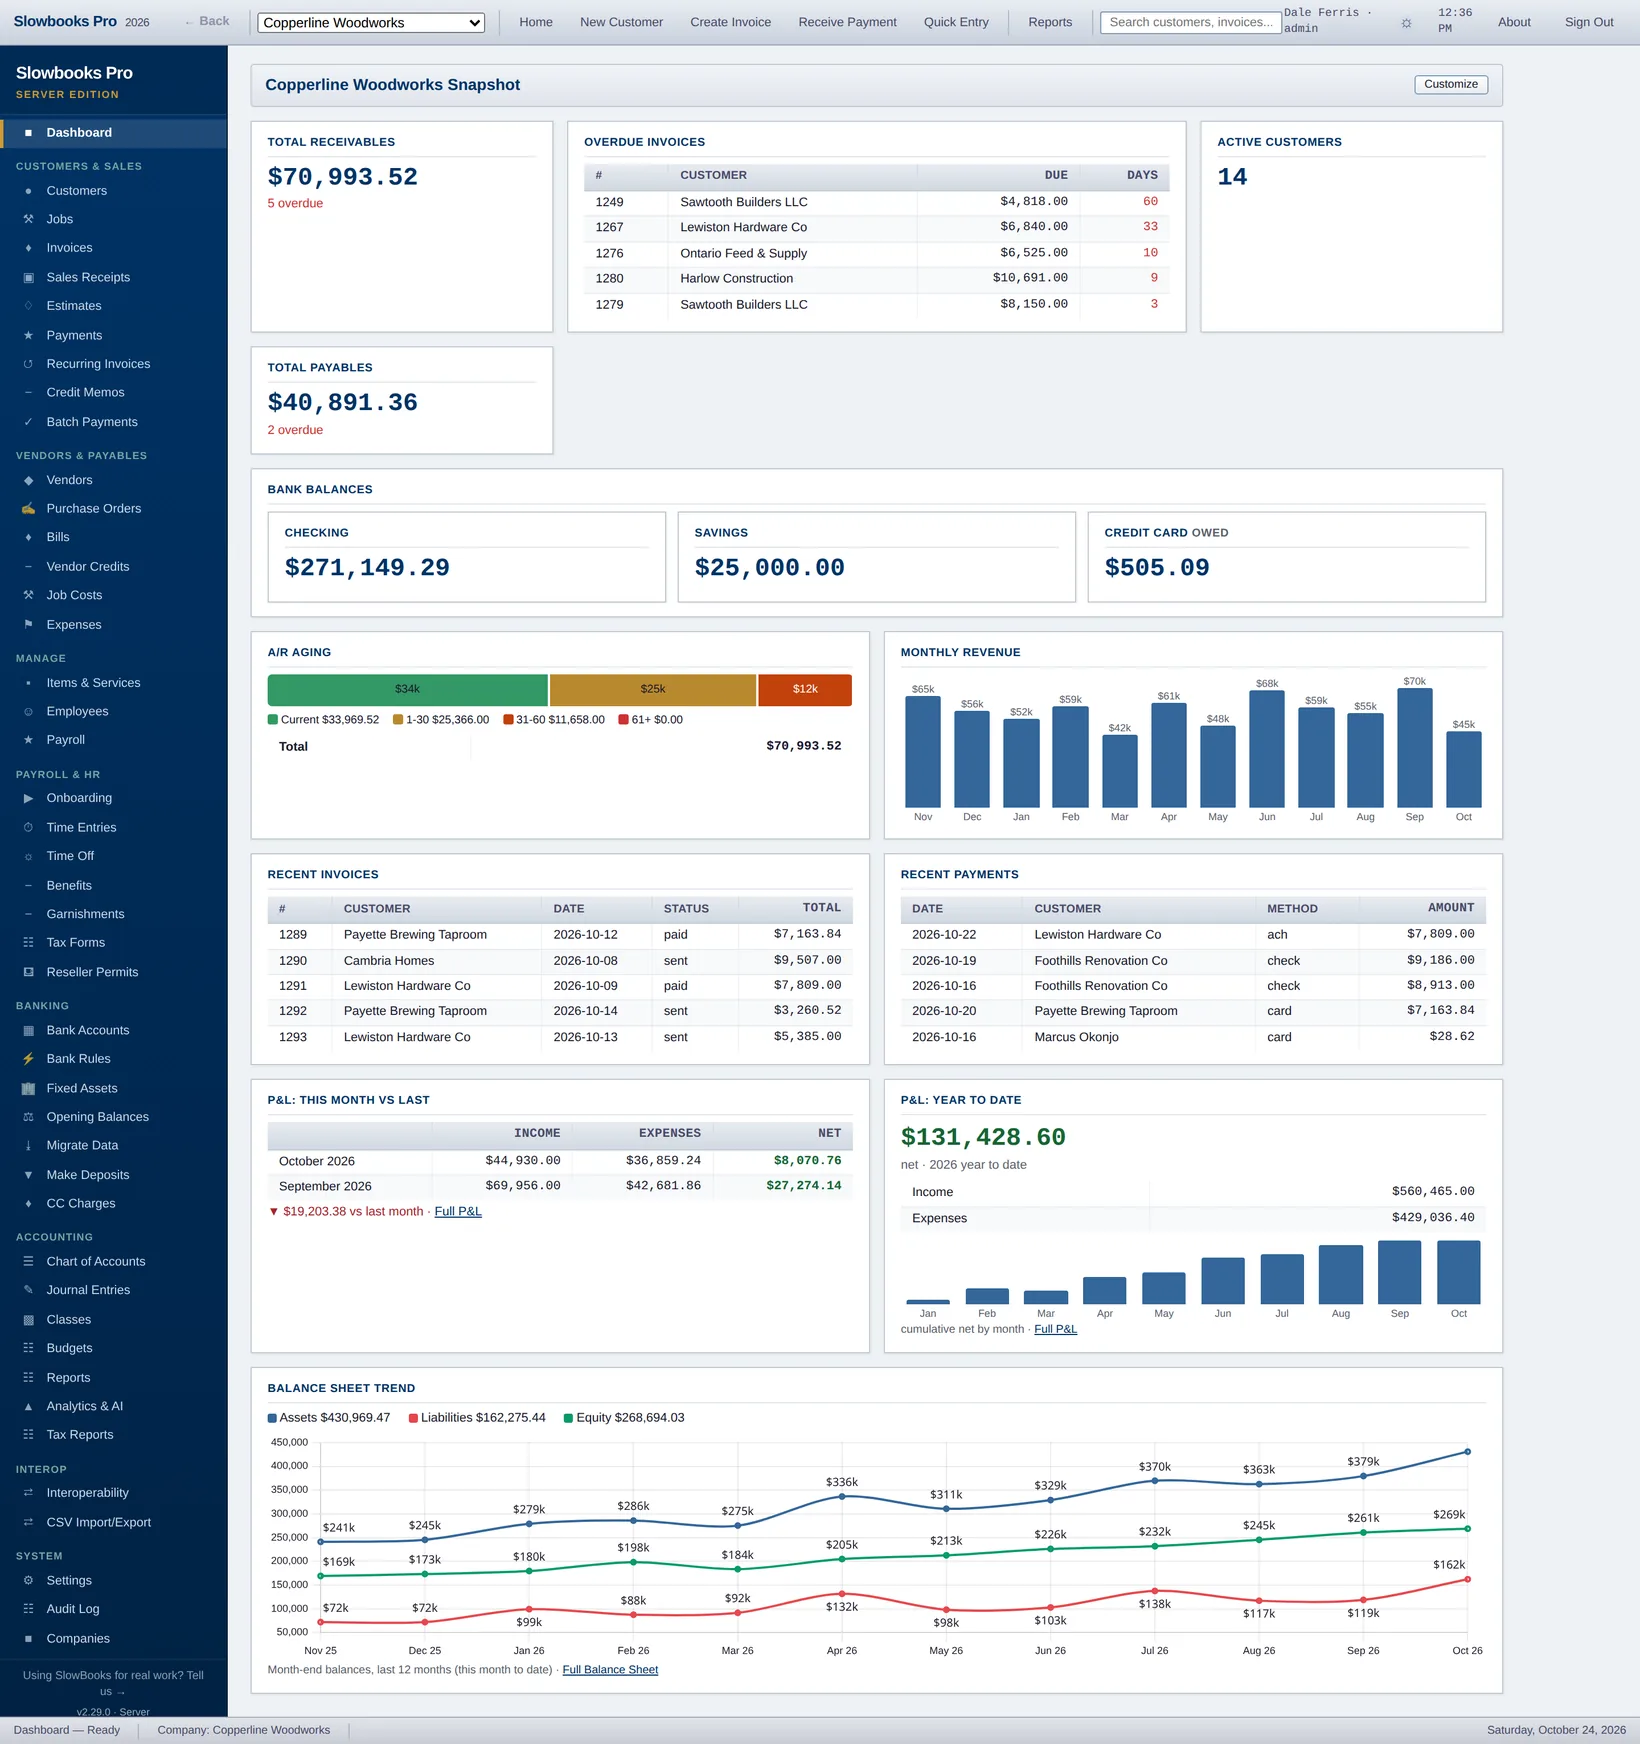
Task: Open Quick Entry in top menu
Action: (956, 22)
